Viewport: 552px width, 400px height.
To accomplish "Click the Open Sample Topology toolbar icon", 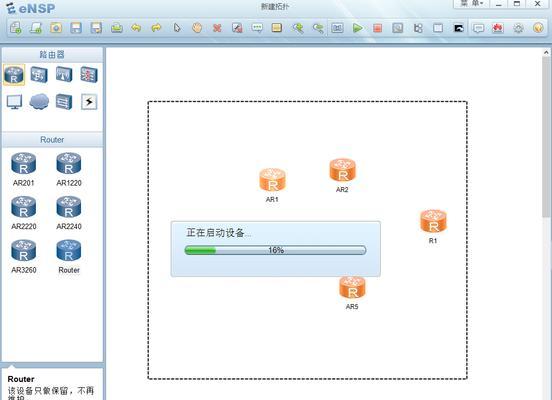I will point(36,28).
